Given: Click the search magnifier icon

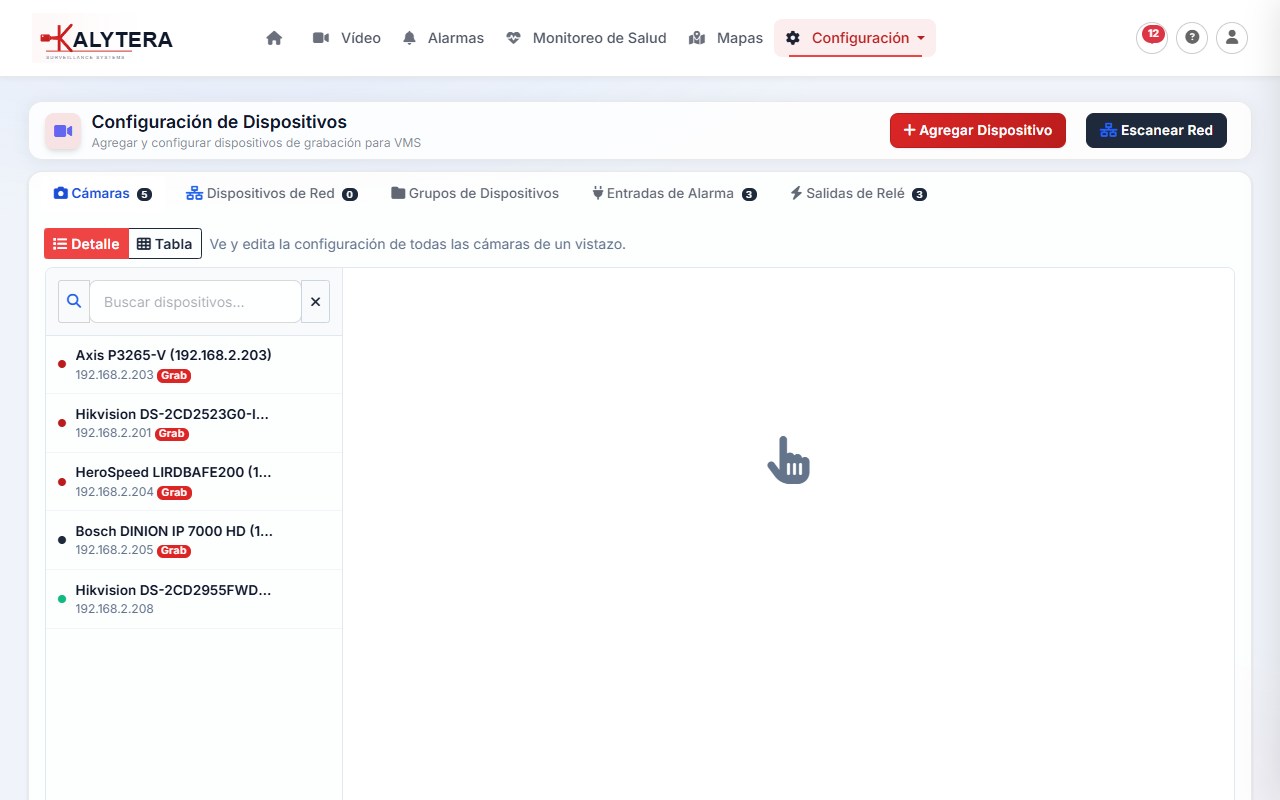Looking at the screenshot, I should pos(74,301).
